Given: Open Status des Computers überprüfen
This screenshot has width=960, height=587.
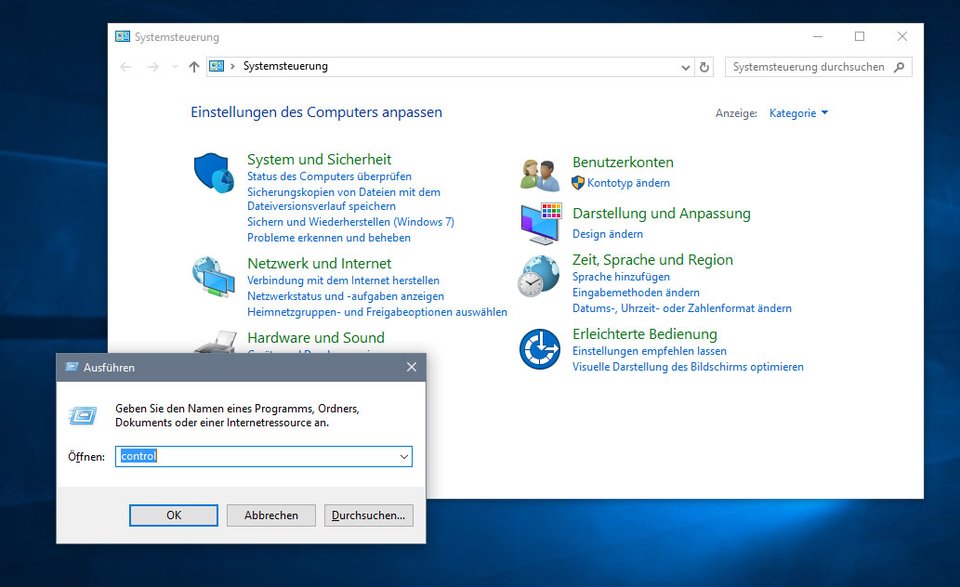Looking at the screenshot, I should point(329,176).
